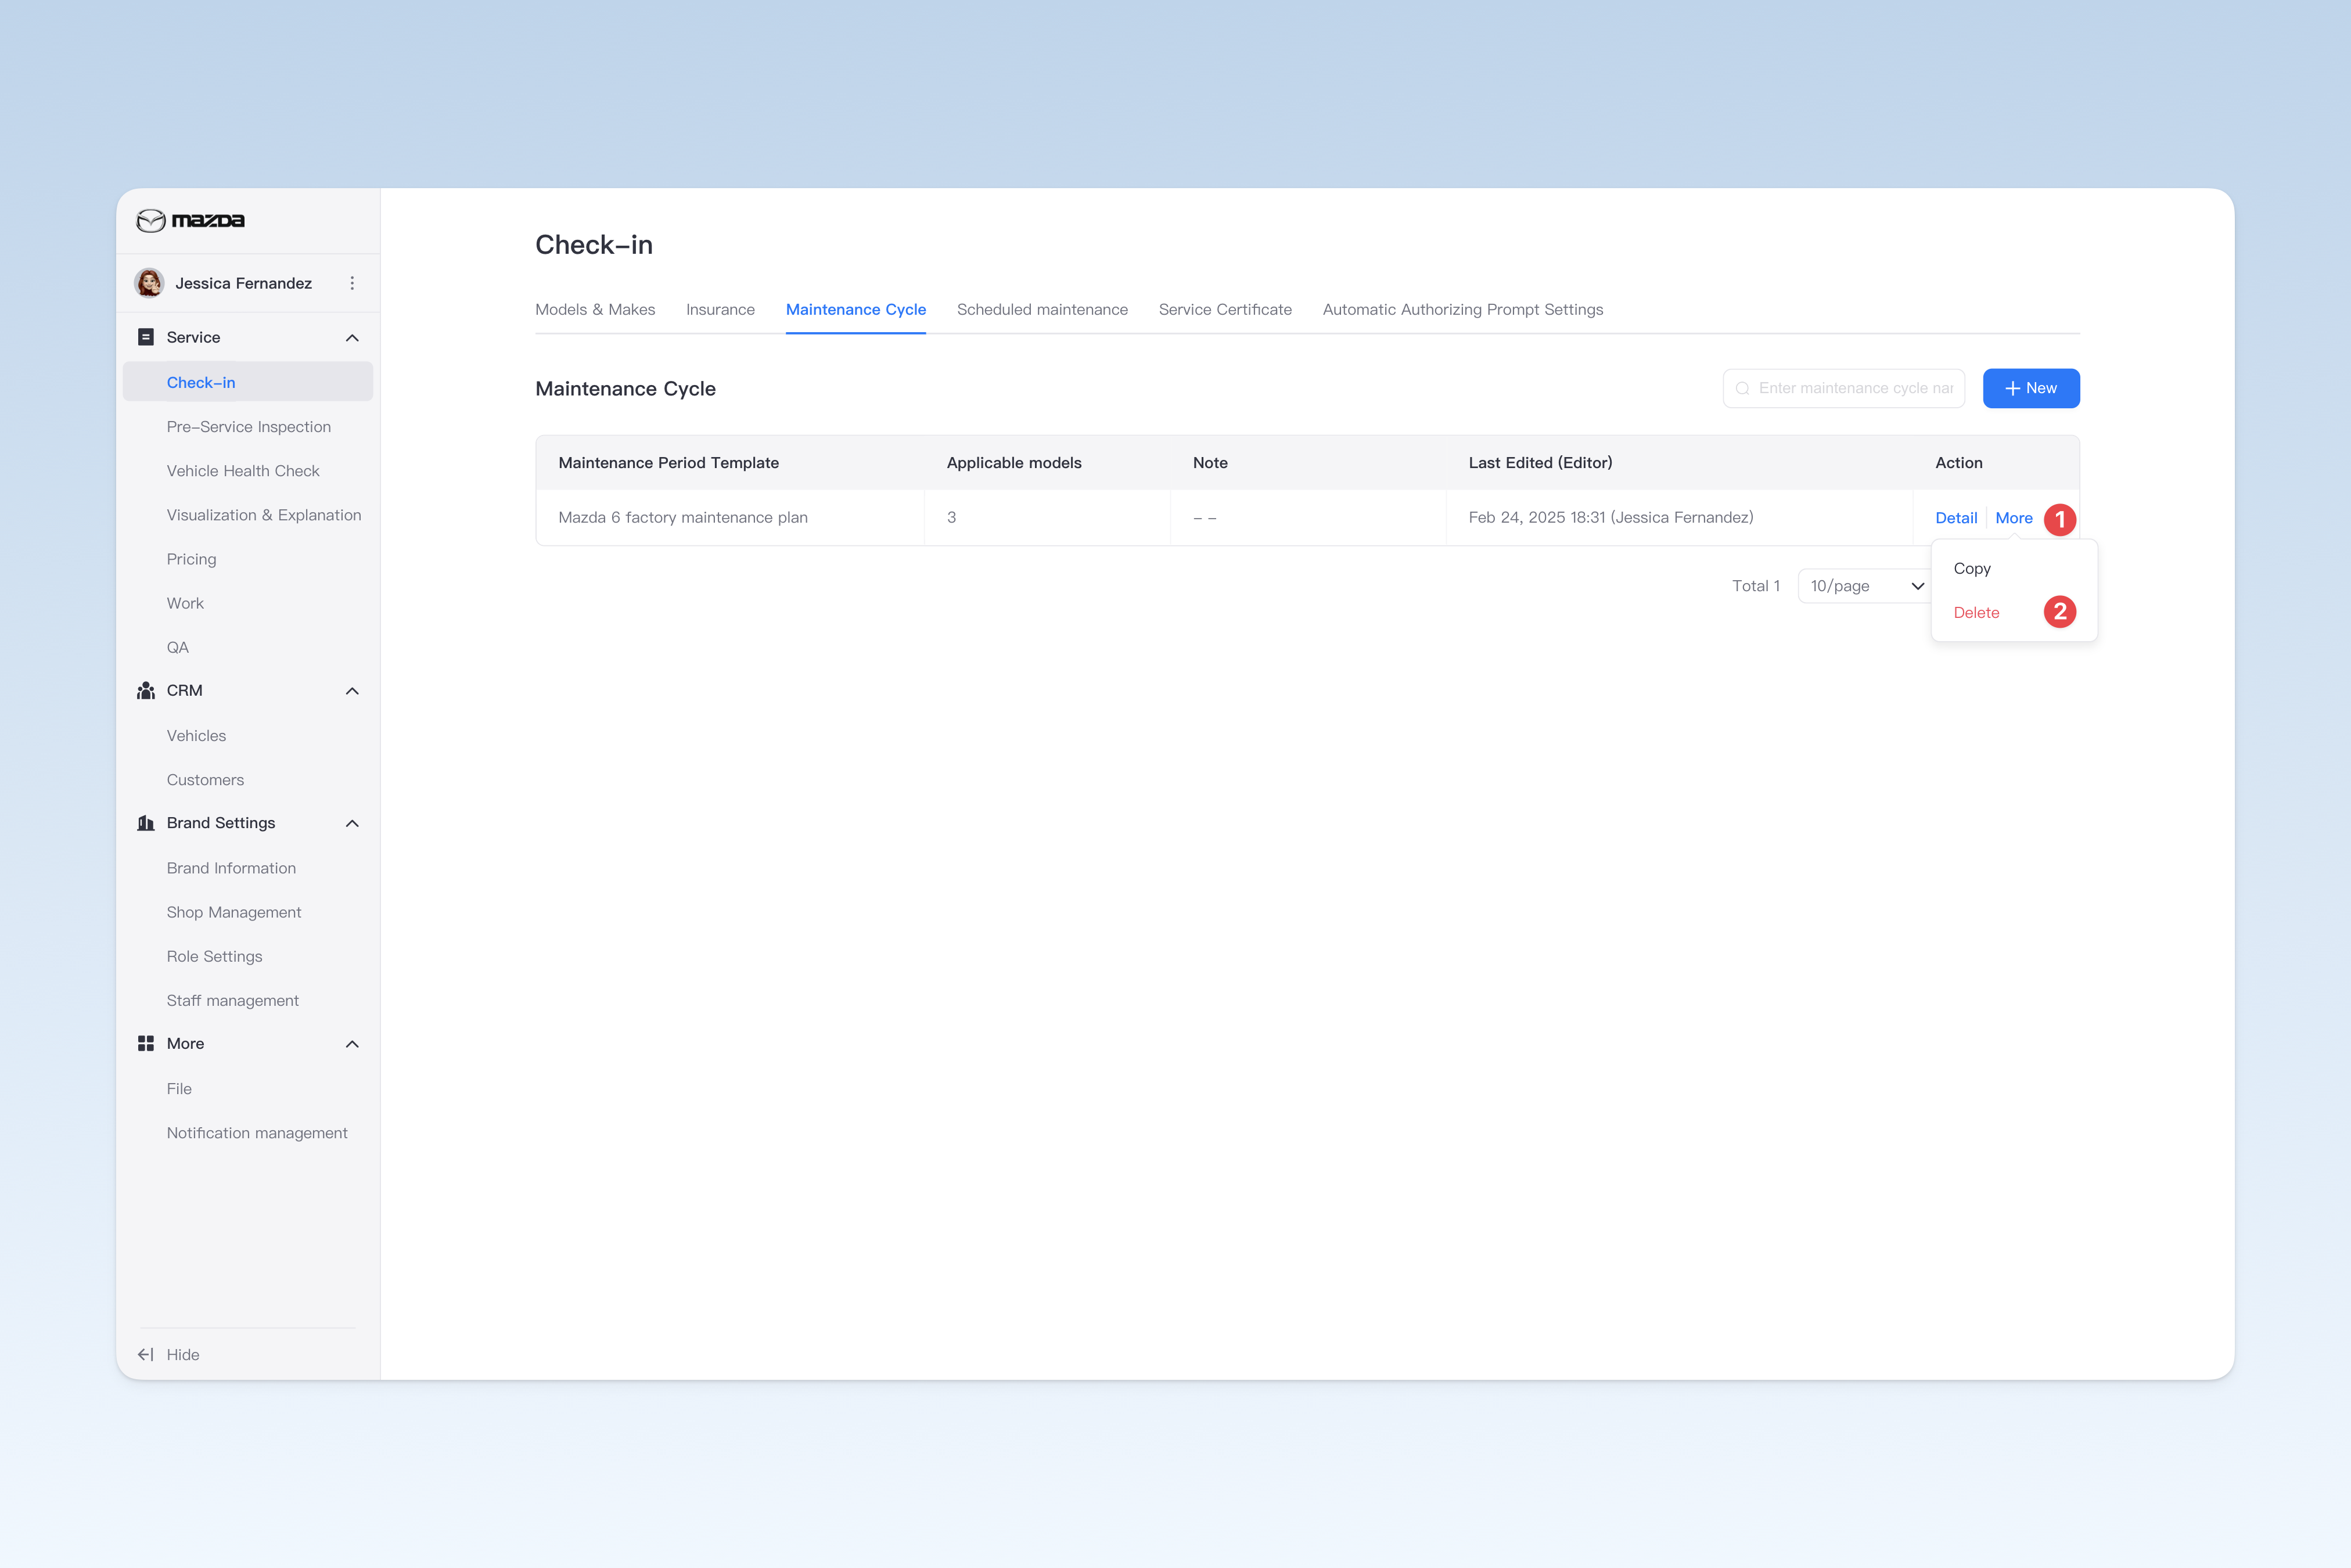Collapse the Service menu chevron
The width and height of the screenshot is (2351, 1568).
tap(352, 338)
